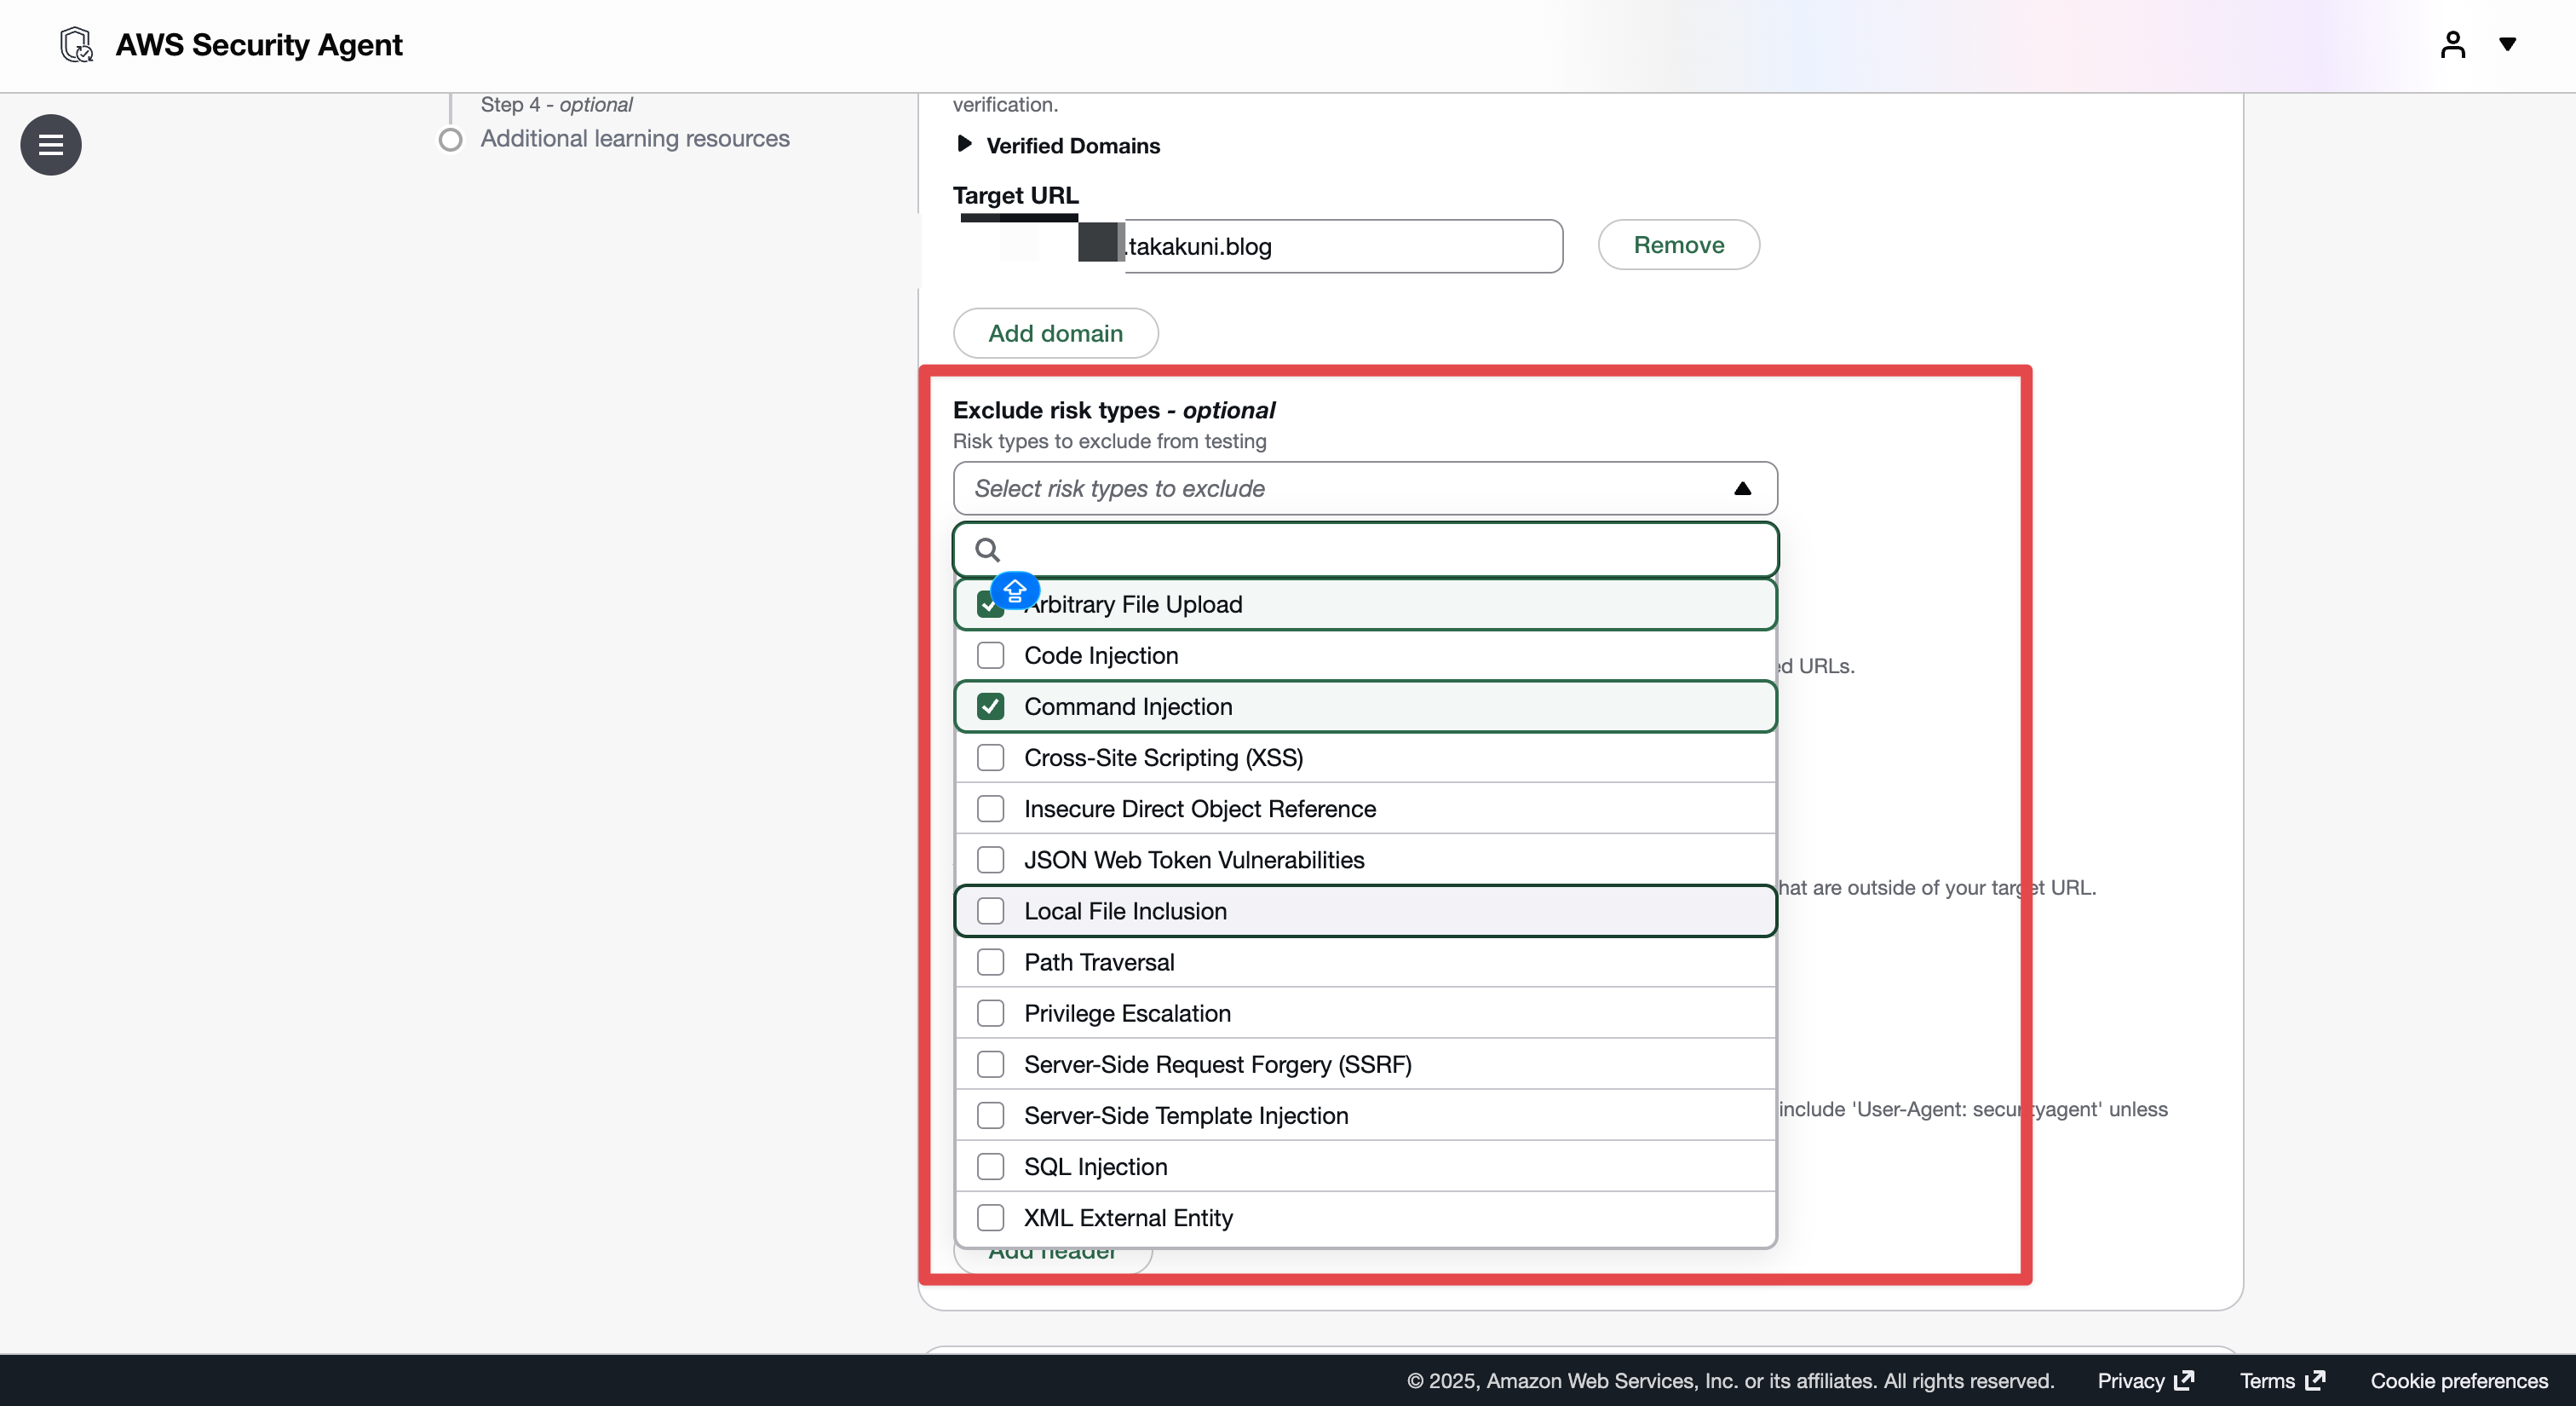The image size is (2576, 1406).
Task: Check the Code Injection checkbox
Action: coord(990,656)
